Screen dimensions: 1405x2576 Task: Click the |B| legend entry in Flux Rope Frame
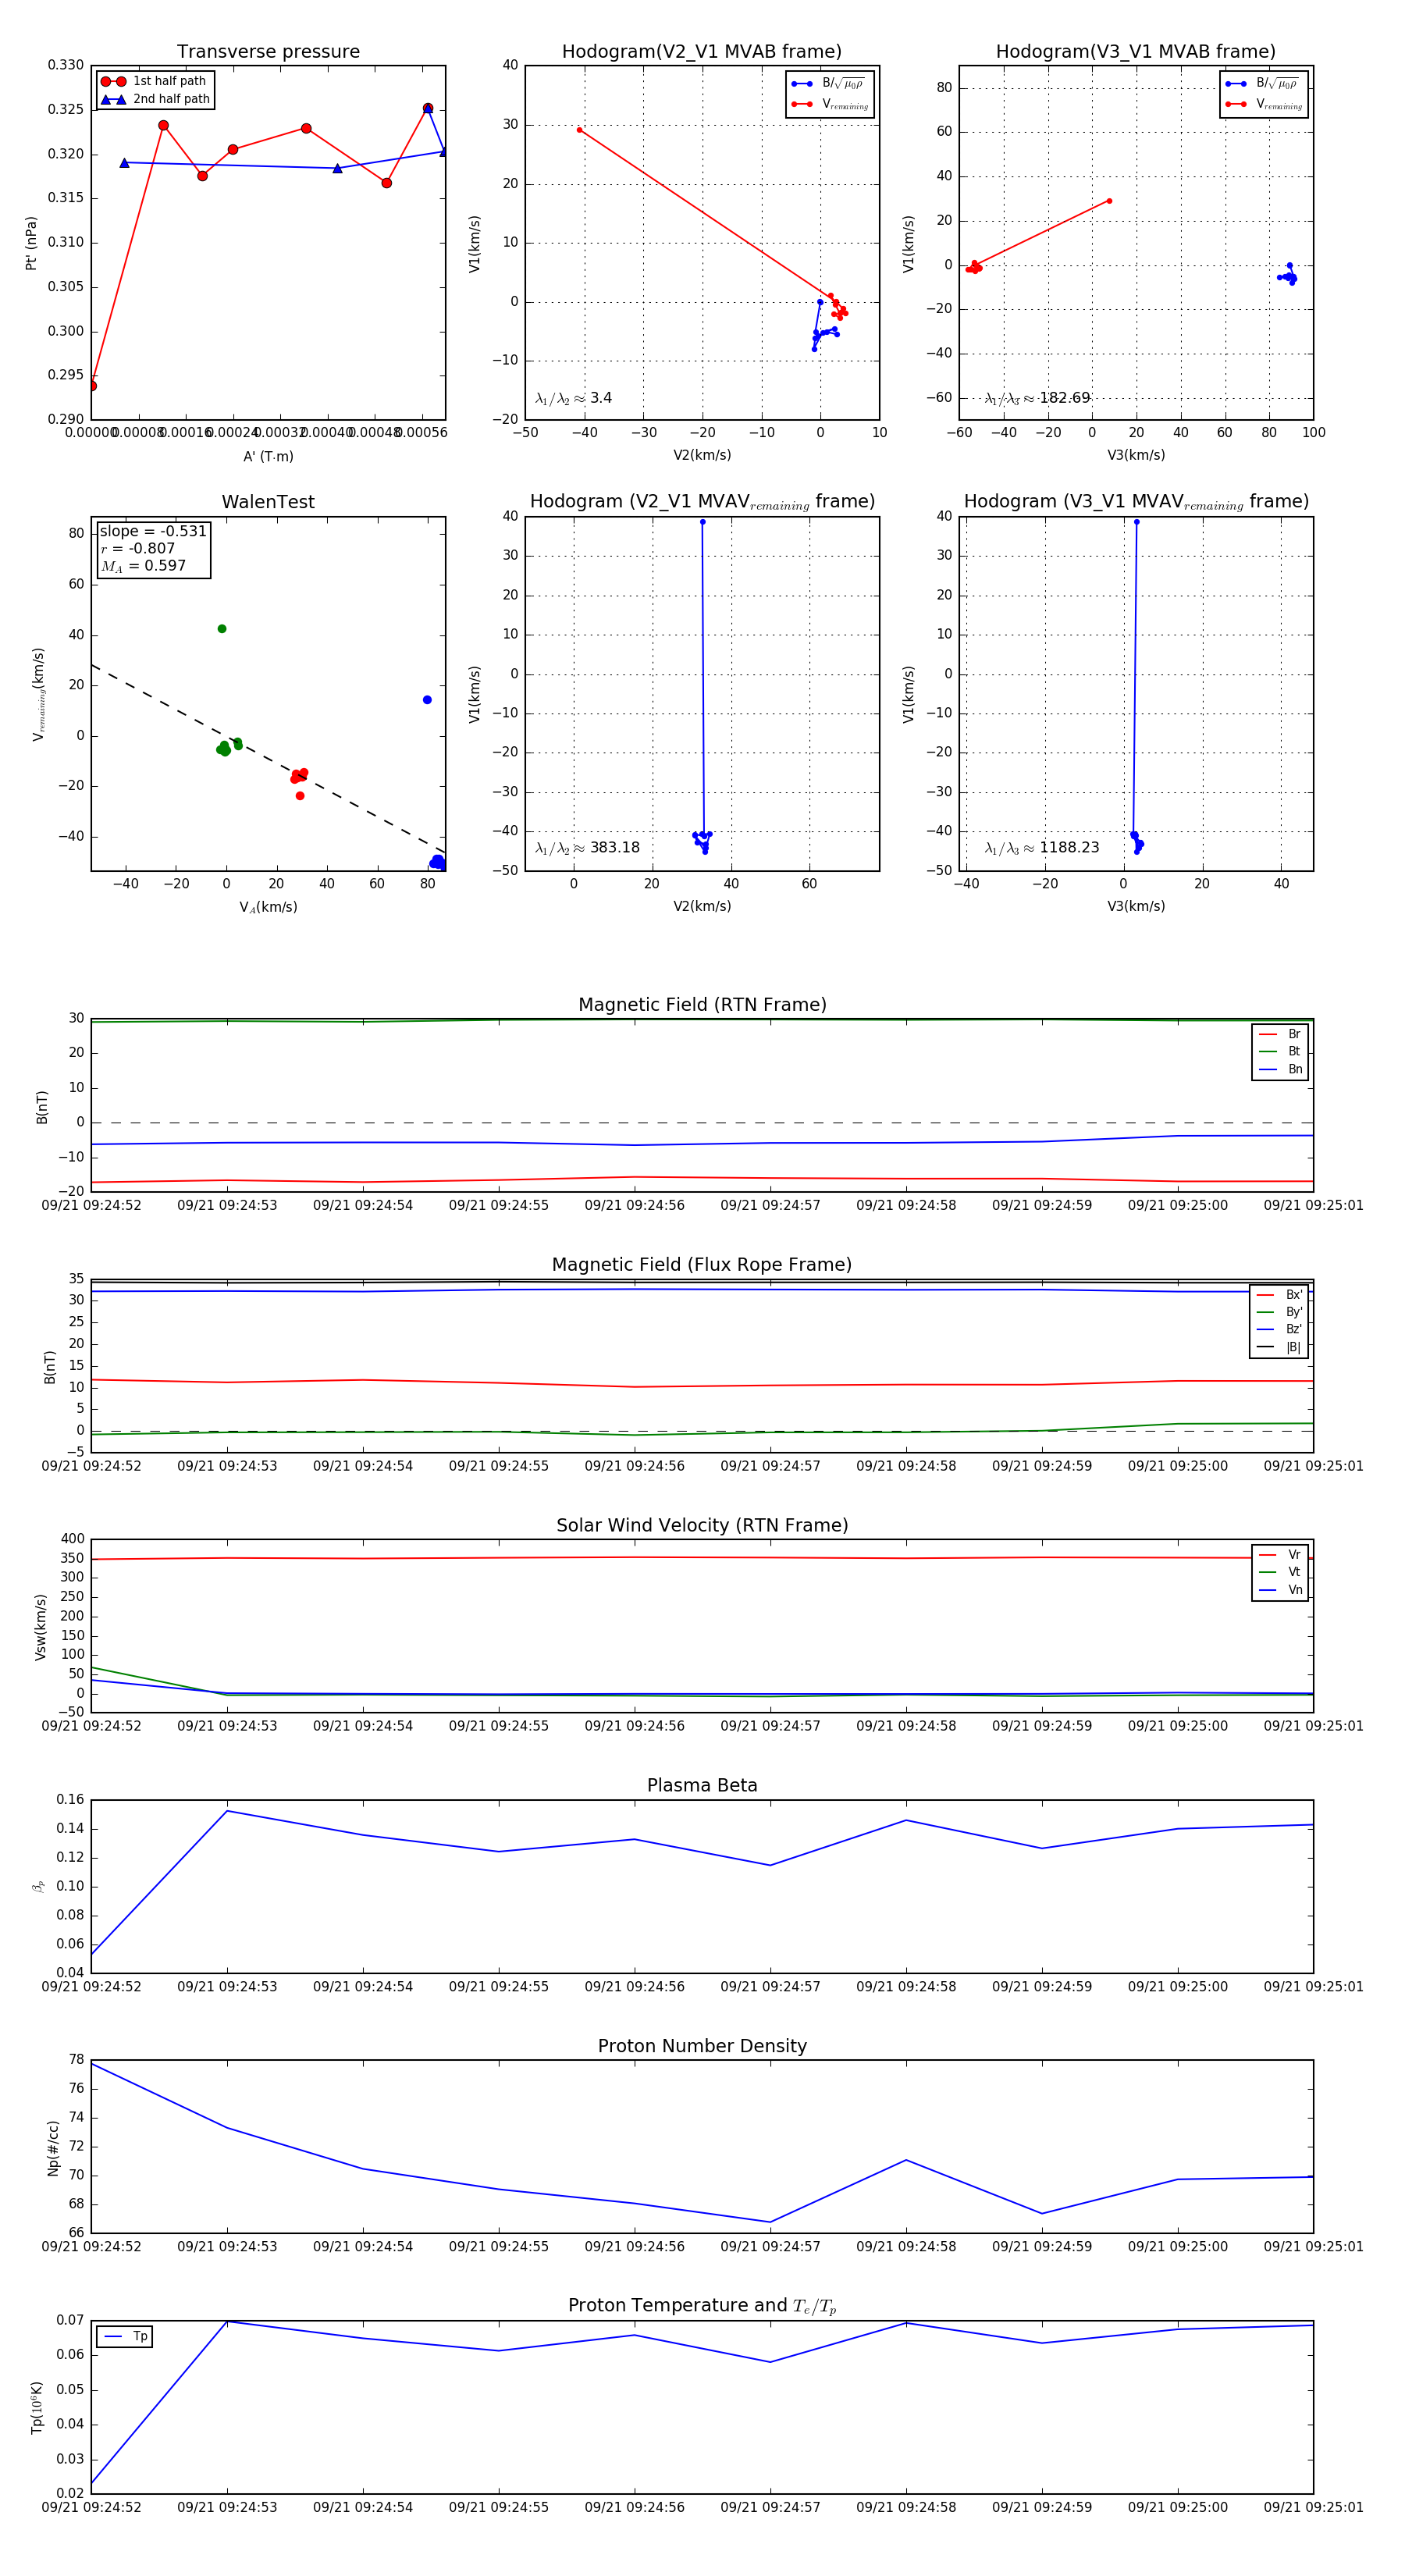pyautogui.click(x=1280, y=1347)
